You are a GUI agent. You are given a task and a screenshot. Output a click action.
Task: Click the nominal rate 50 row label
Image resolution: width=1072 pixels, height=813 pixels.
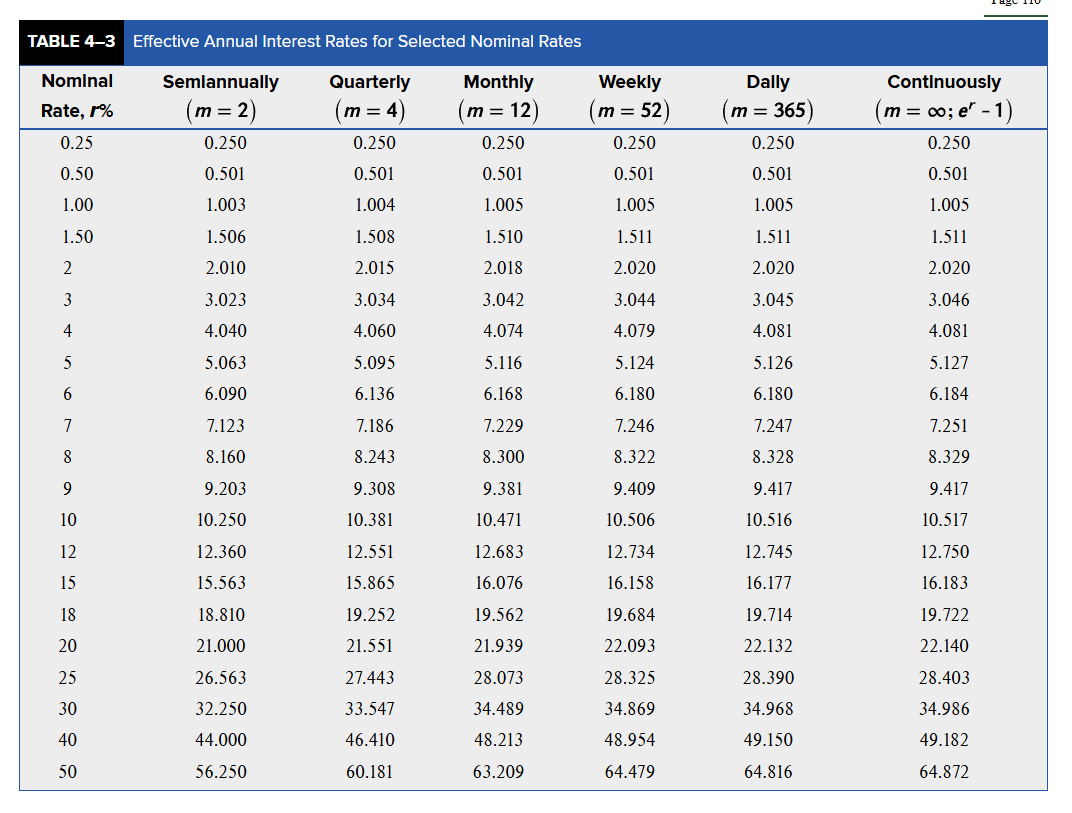(68, 772)
